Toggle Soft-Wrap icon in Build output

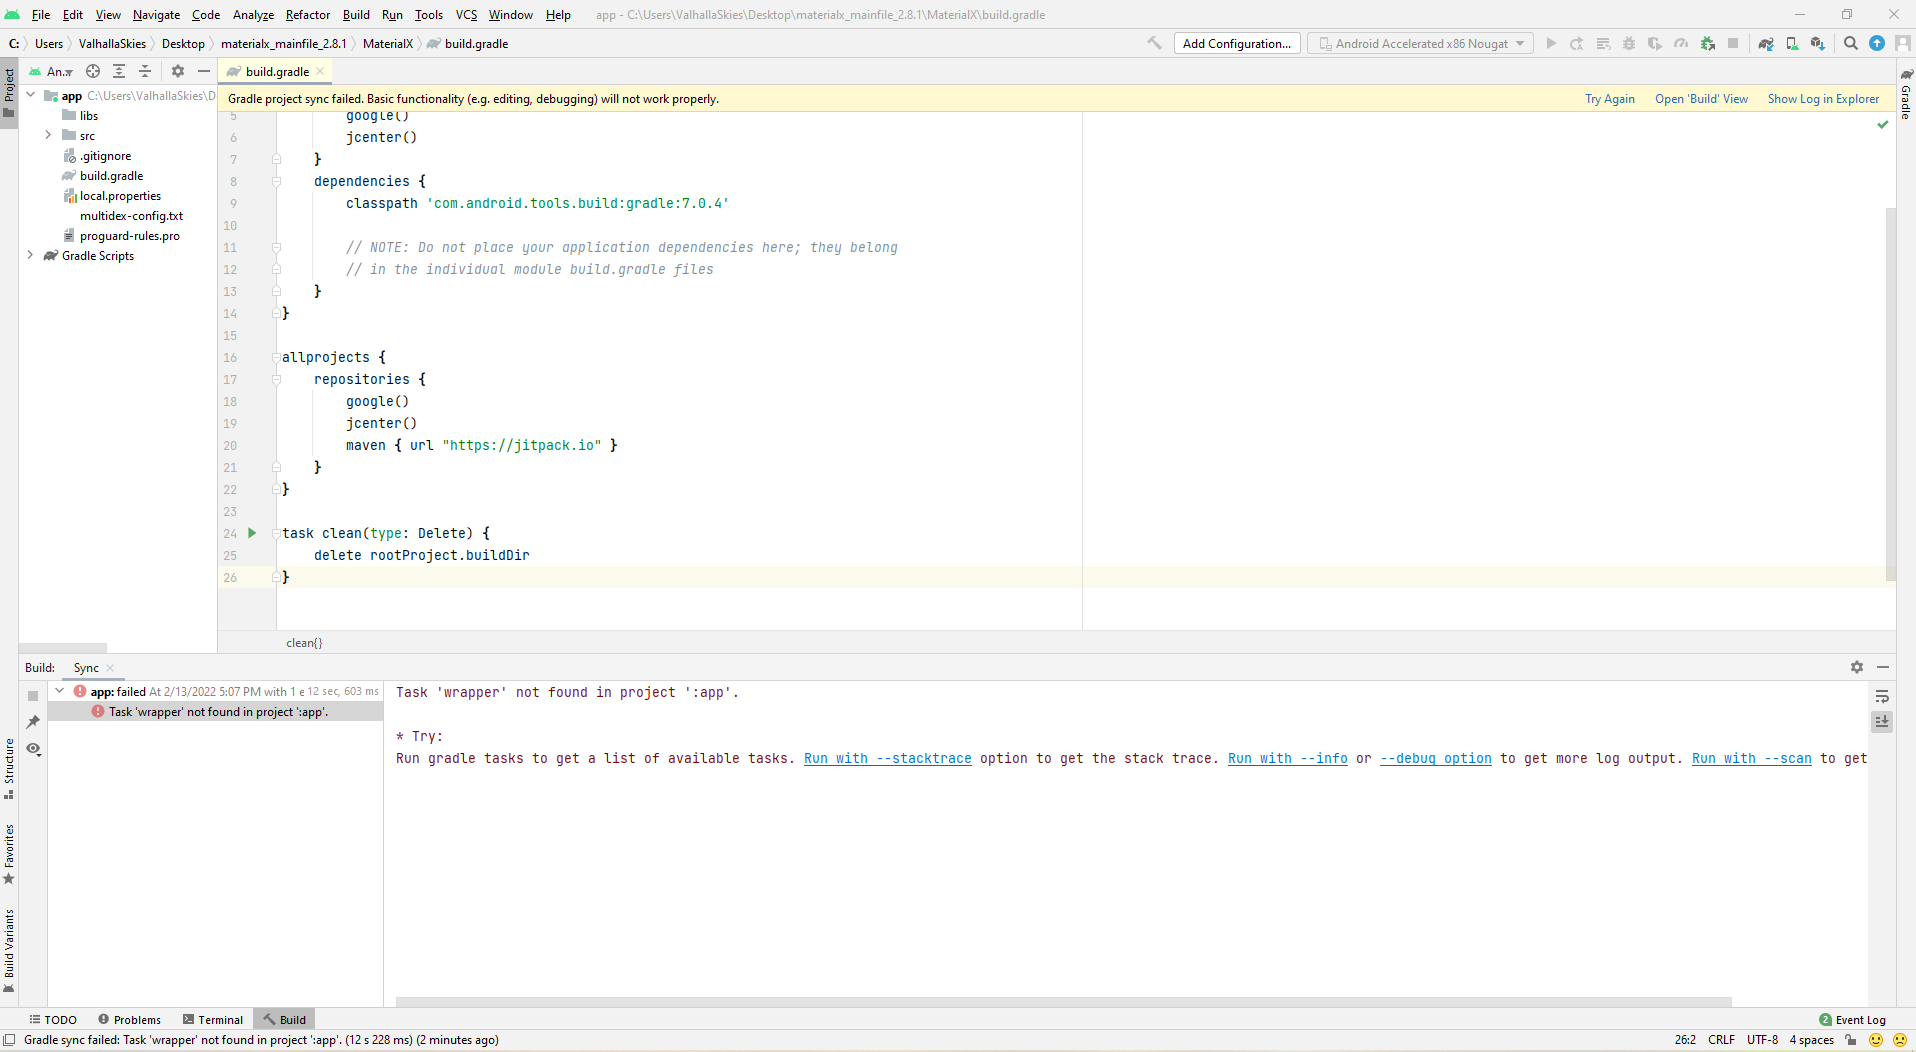1882,696
